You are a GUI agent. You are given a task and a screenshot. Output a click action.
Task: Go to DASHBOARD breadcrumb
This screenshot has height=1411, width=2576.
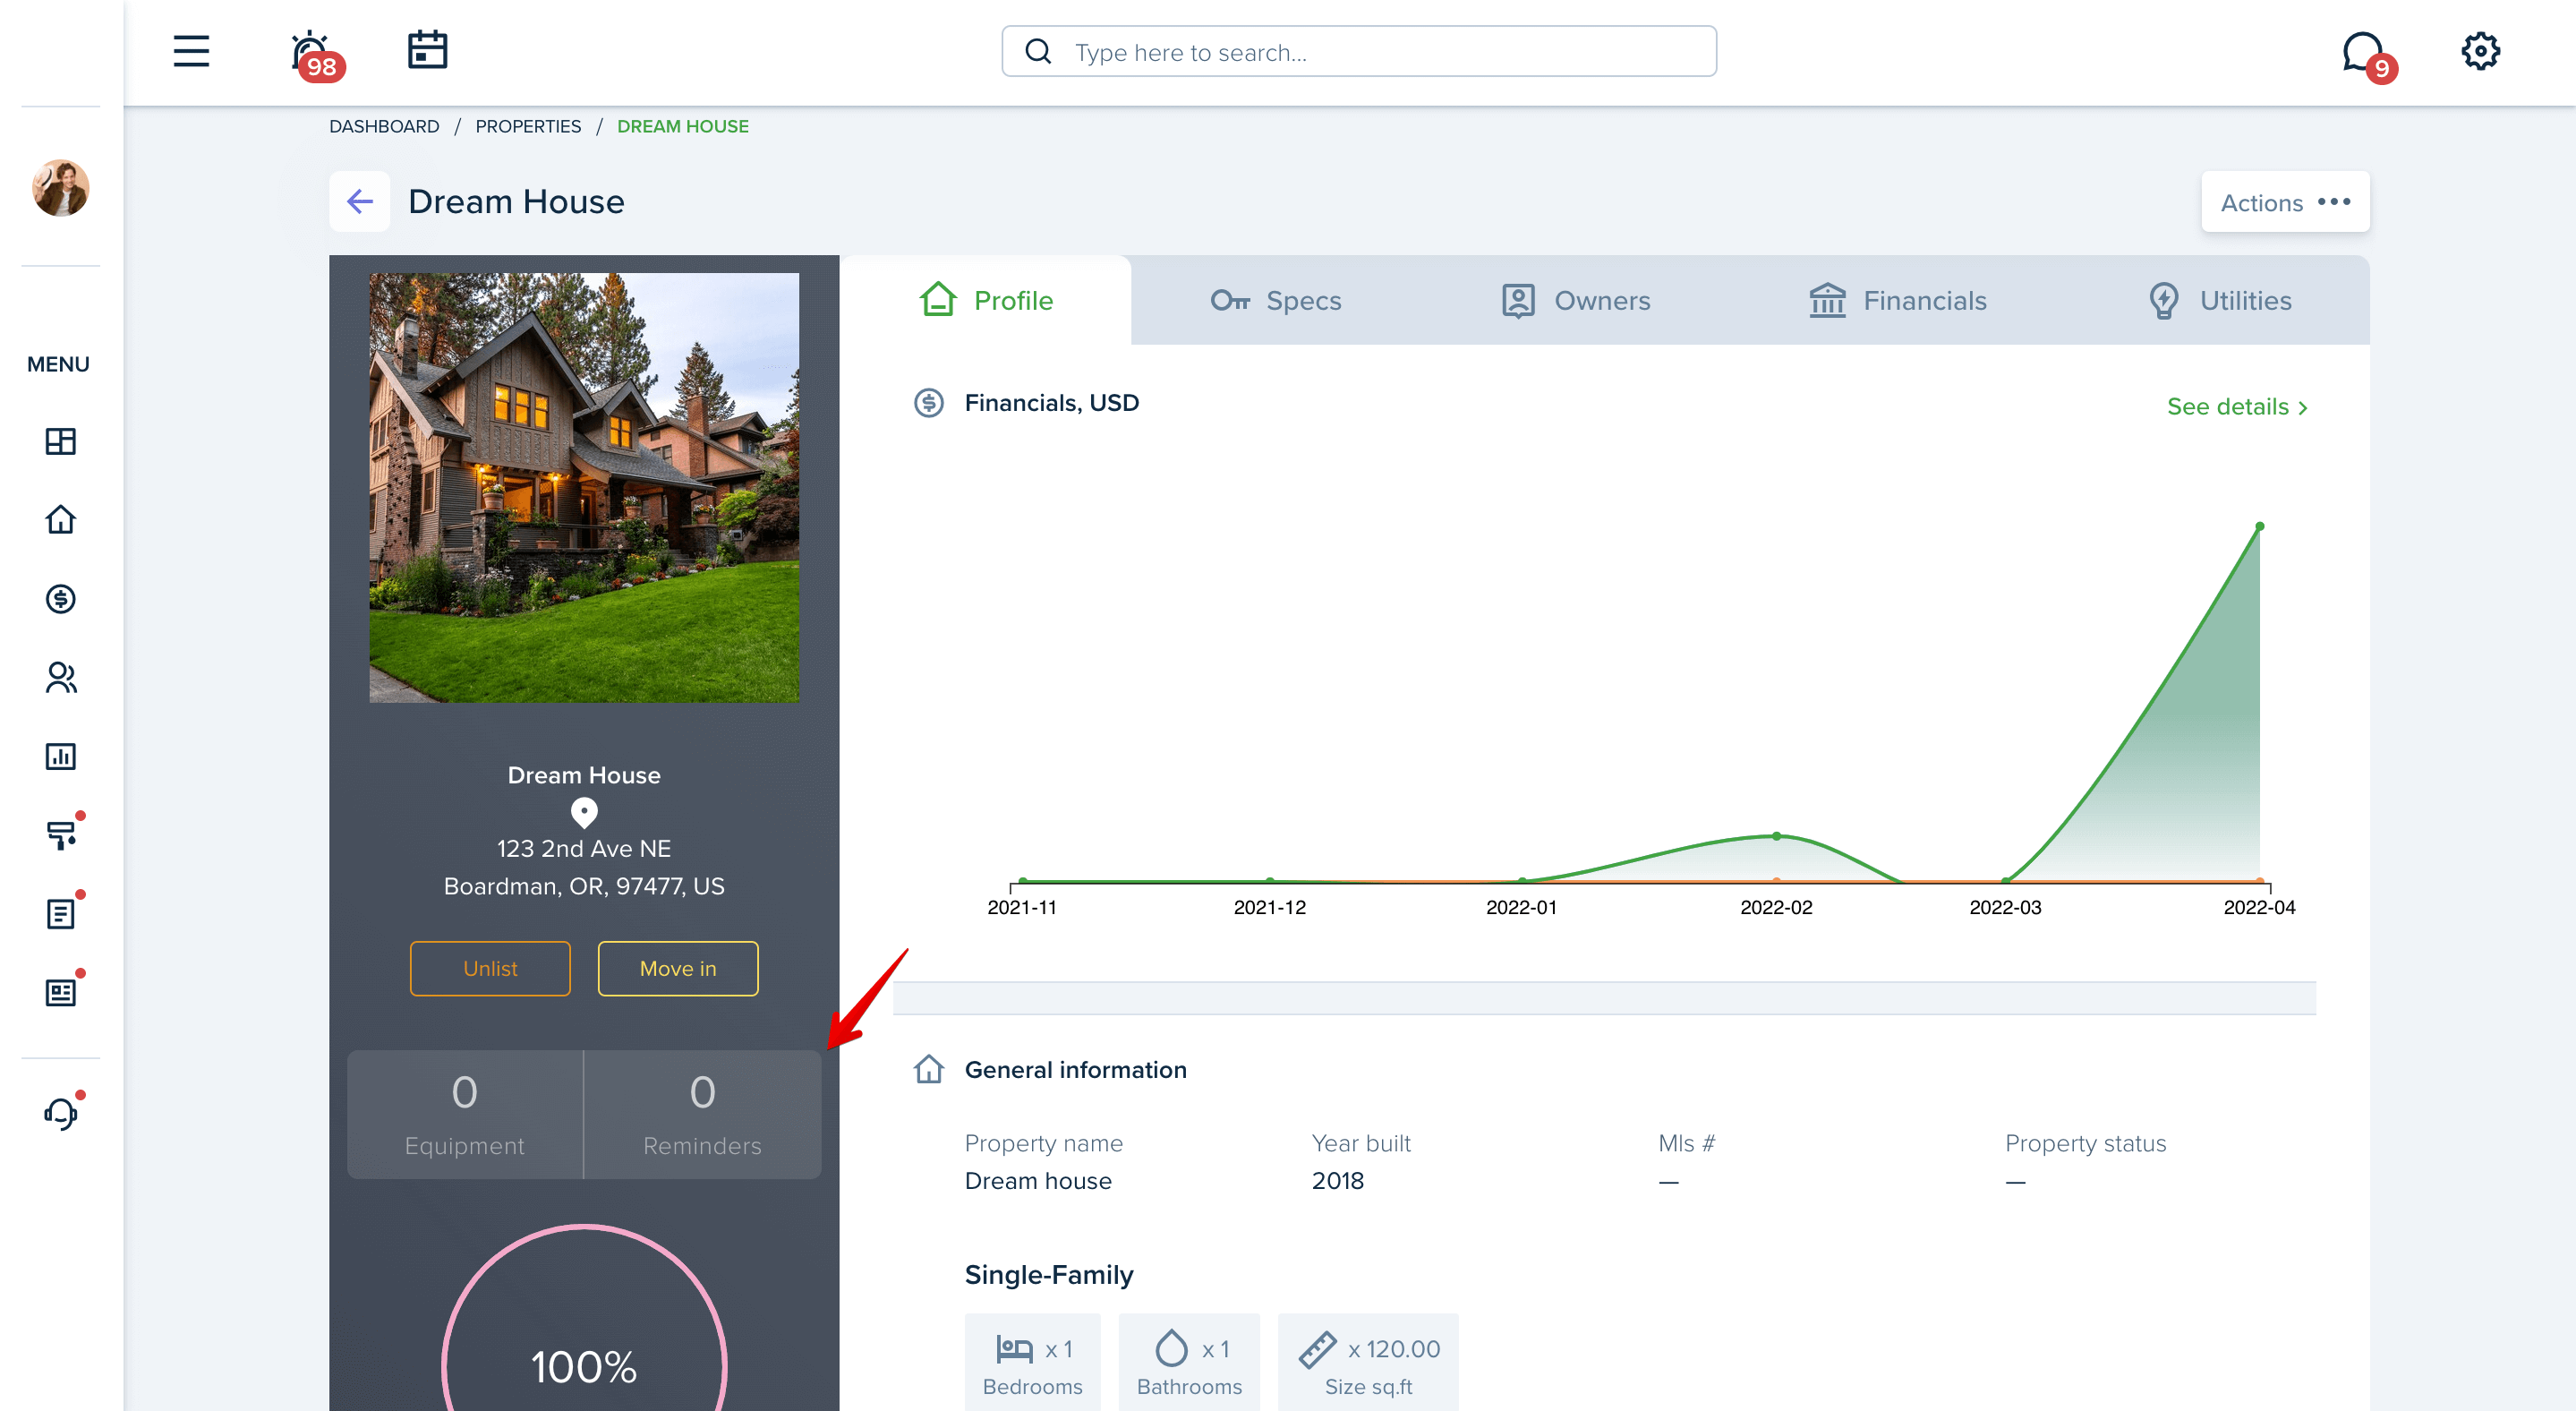384,127
